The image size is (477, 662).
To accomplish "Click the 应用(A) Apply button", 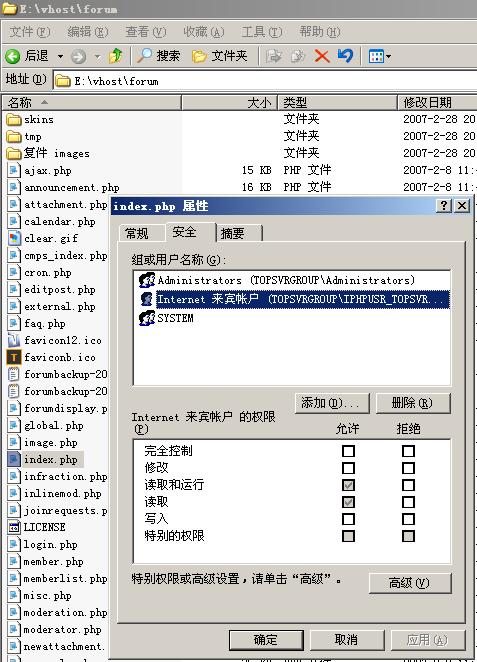I will click(428, 640).
